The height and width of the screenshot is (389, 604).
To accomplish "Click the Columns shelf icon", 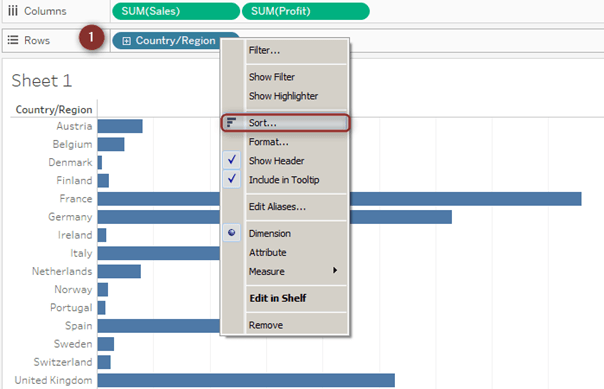I will coord(13,11).
